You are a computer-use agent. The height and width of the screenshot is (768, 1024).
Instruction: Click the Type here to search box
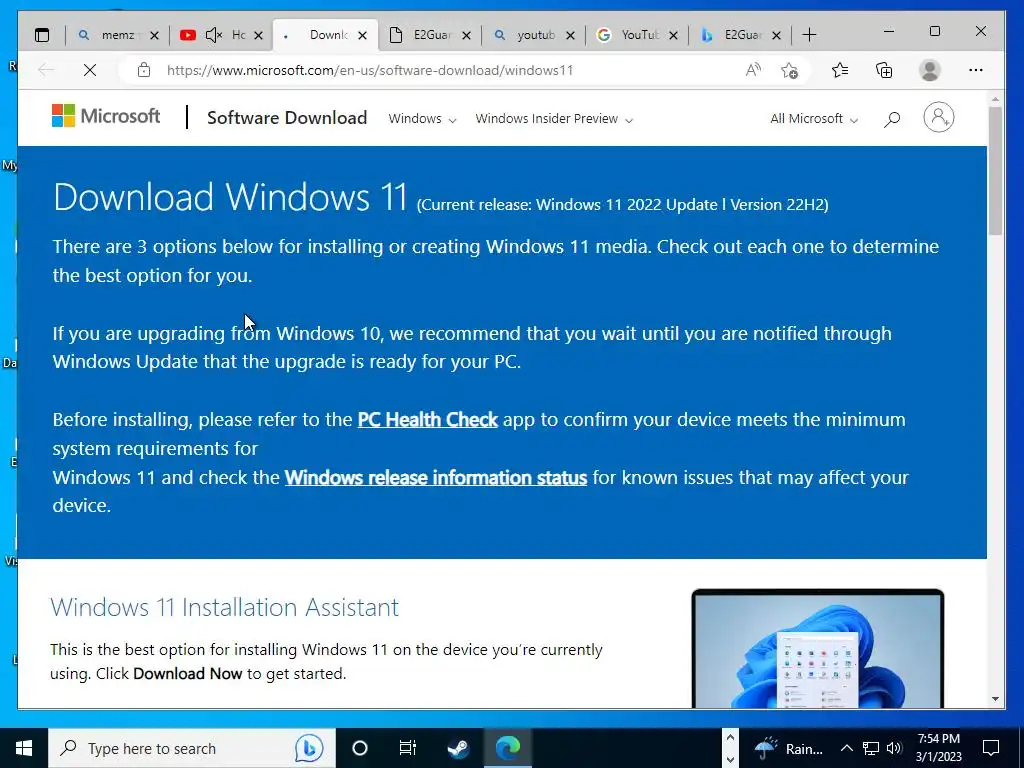(192, 748)
